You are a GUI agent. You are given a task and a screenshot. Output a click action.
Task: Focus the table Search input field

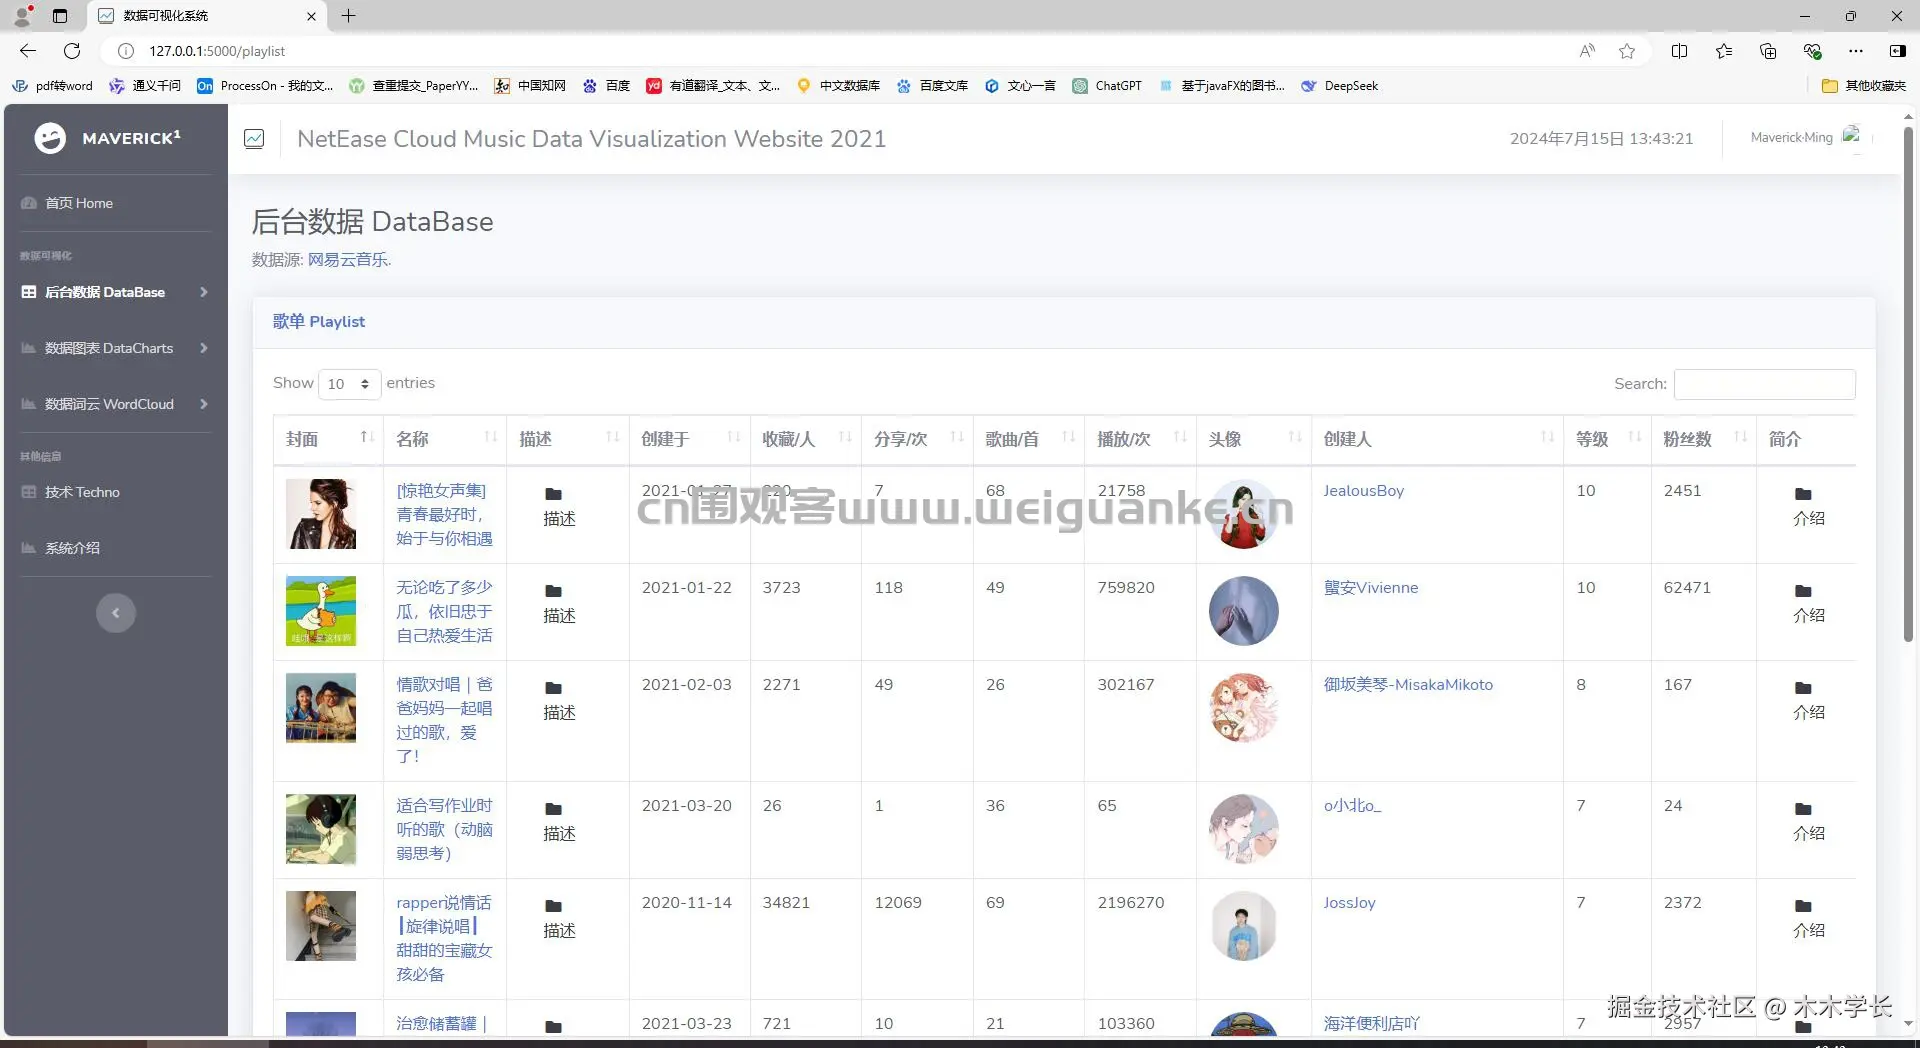click(1764, 384)
